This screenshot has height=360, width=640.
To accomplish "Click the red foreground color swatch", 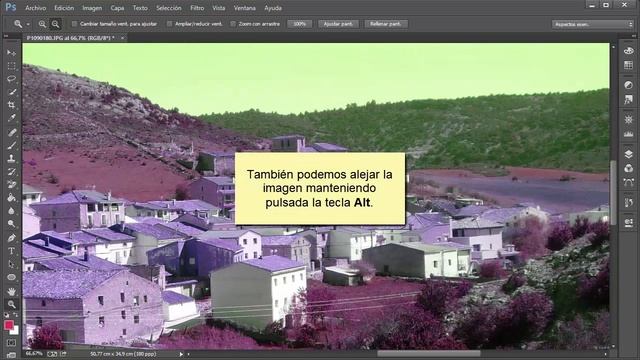I will 9,325.
